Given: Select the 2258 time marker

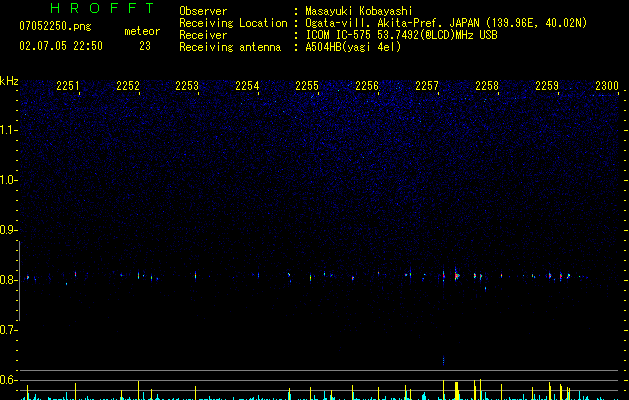Looking at the screenshot, I should tap(487, 86).
